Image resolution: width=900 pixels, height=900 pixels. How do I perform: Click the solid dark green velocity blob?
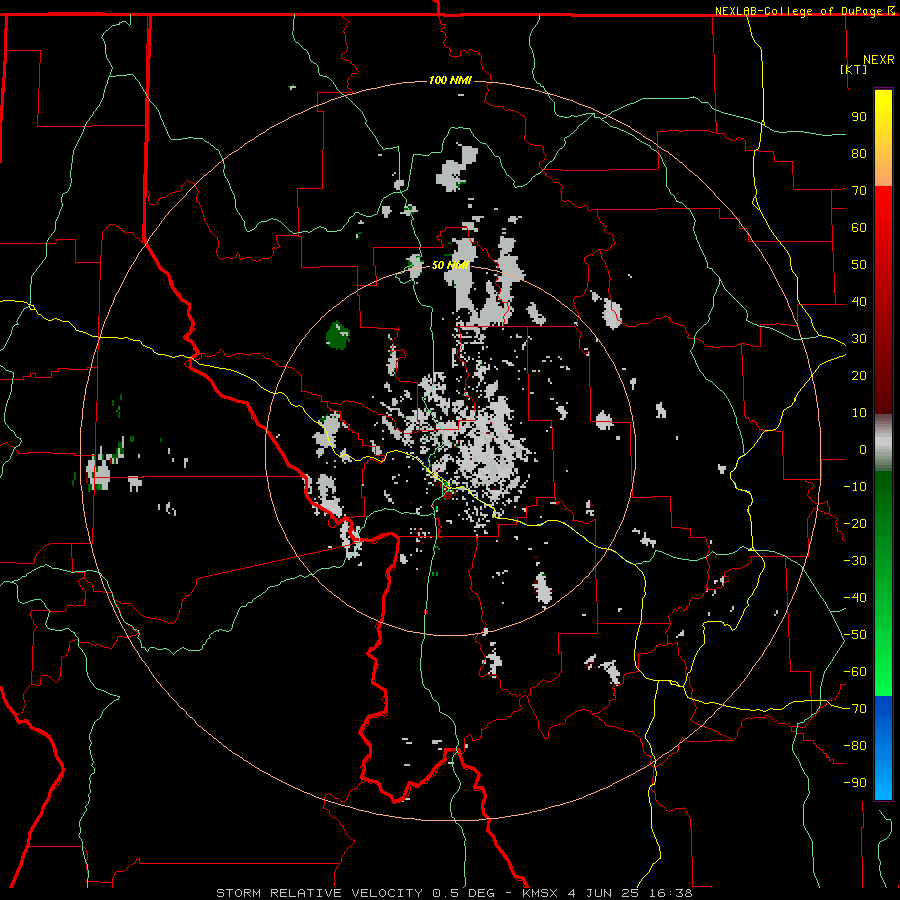tap(338, 335)
